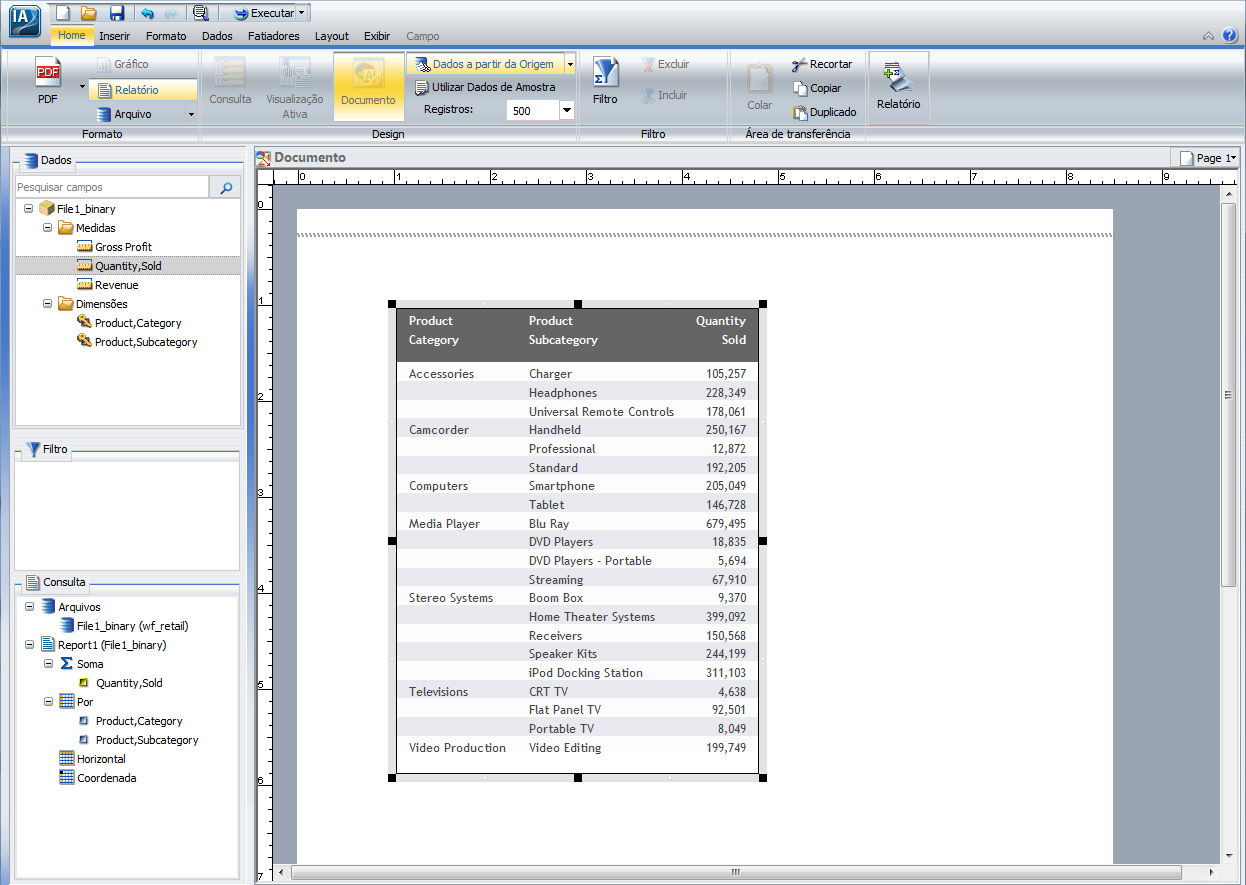Select Quantity,Sold in the Medidas folder
Viewport: 1246px width, 885px height.
pos(128,266)
